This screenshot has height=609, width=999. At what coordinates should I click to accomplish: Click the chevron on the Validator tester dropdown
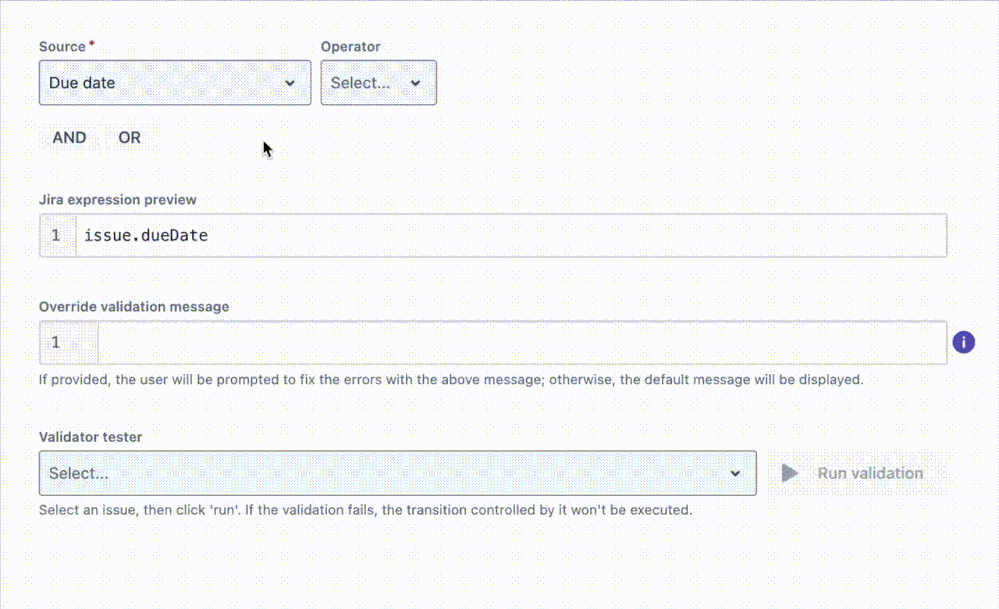pyautogui.click(x=737, y=473)
